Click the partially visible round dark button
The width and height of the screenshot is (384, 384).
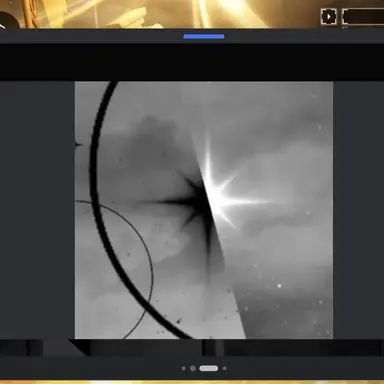8,21
